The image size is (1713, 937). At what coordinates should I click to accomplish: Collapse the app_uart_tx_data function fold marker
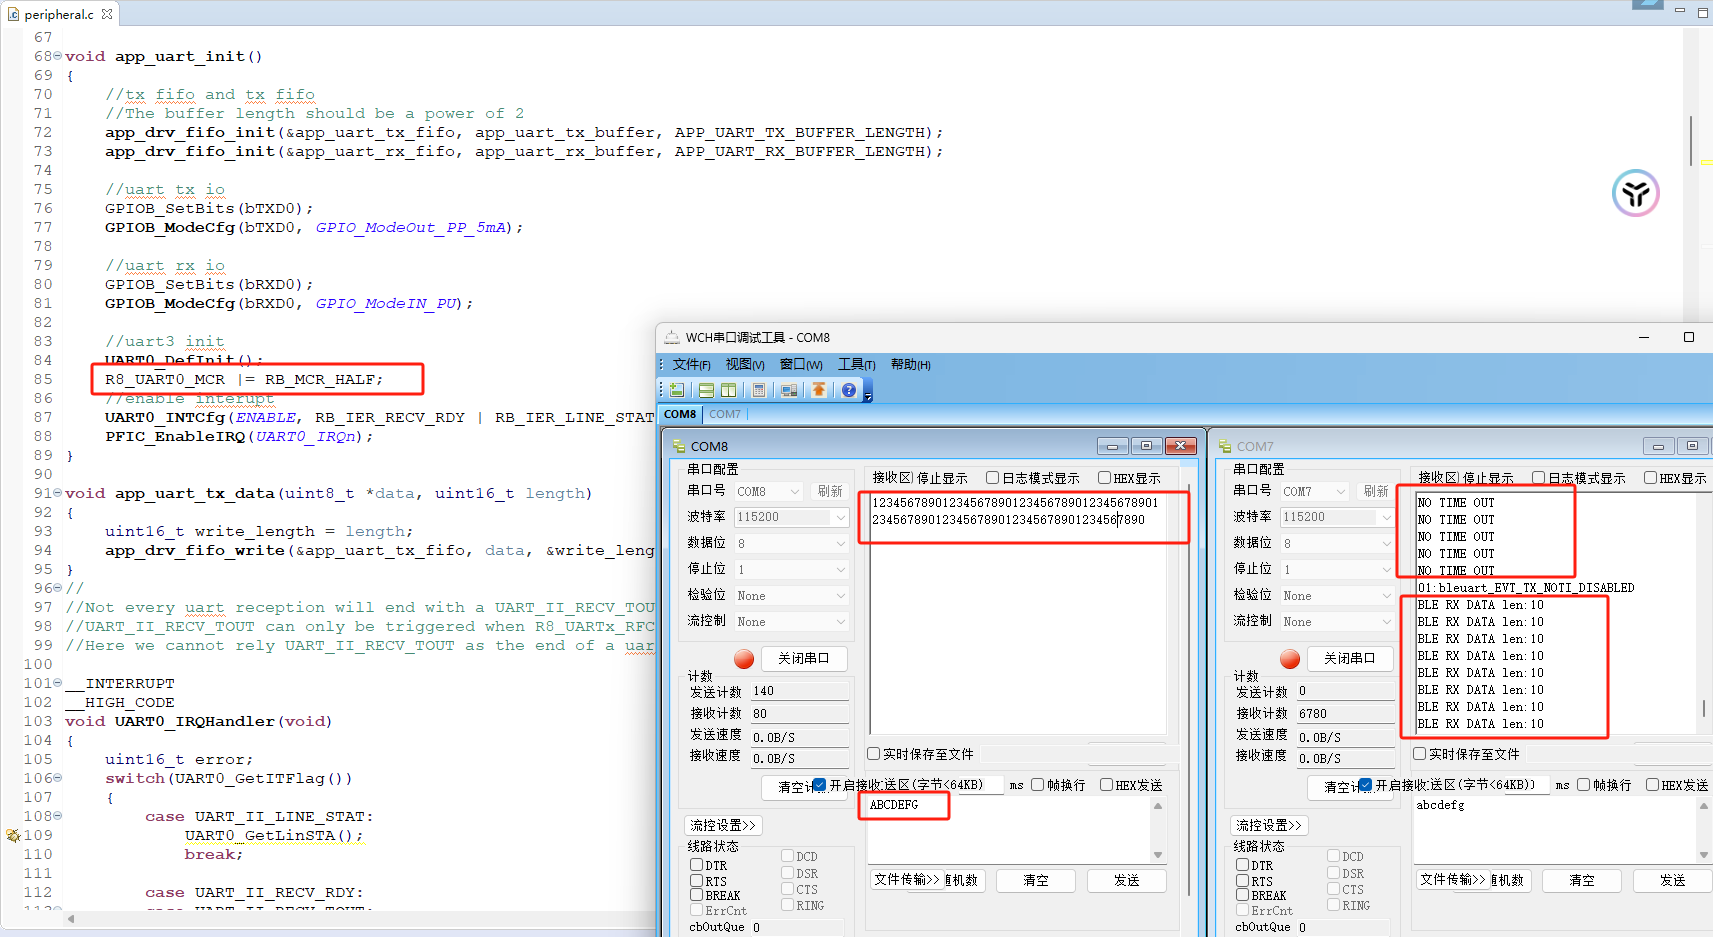pos(57,493)
